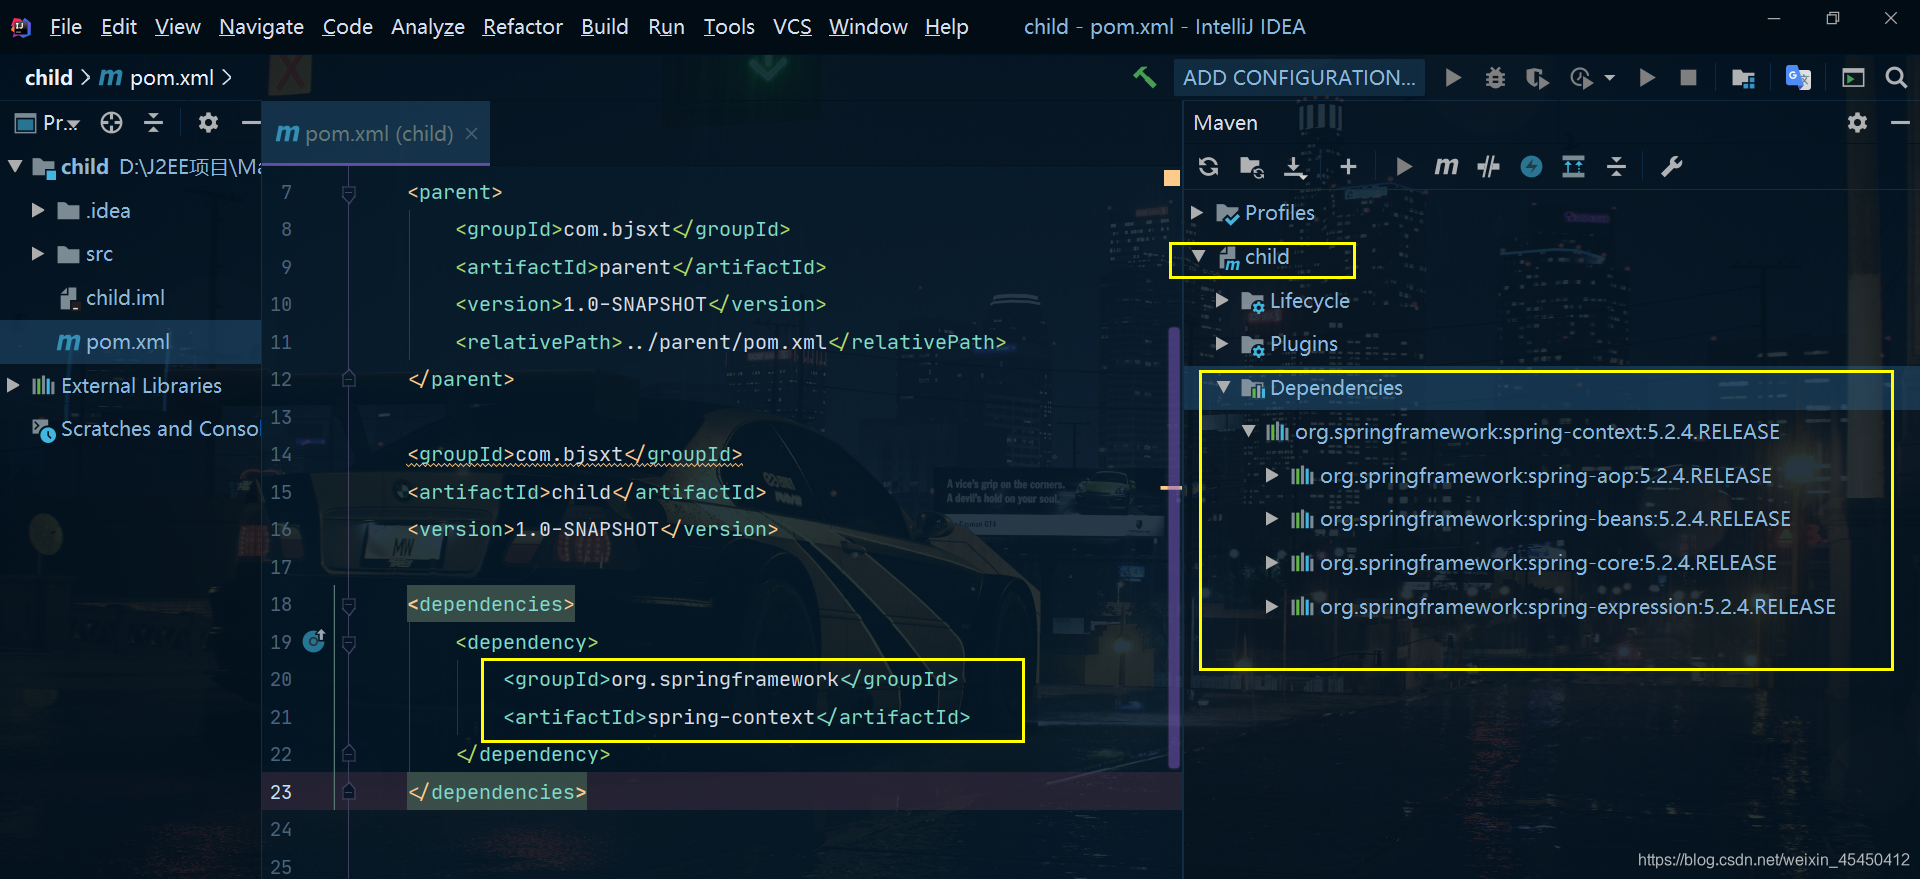Open the Refactor menu
Viewport: 1920px width, 879px height.
pyautogui.click(x=522, y=26)
